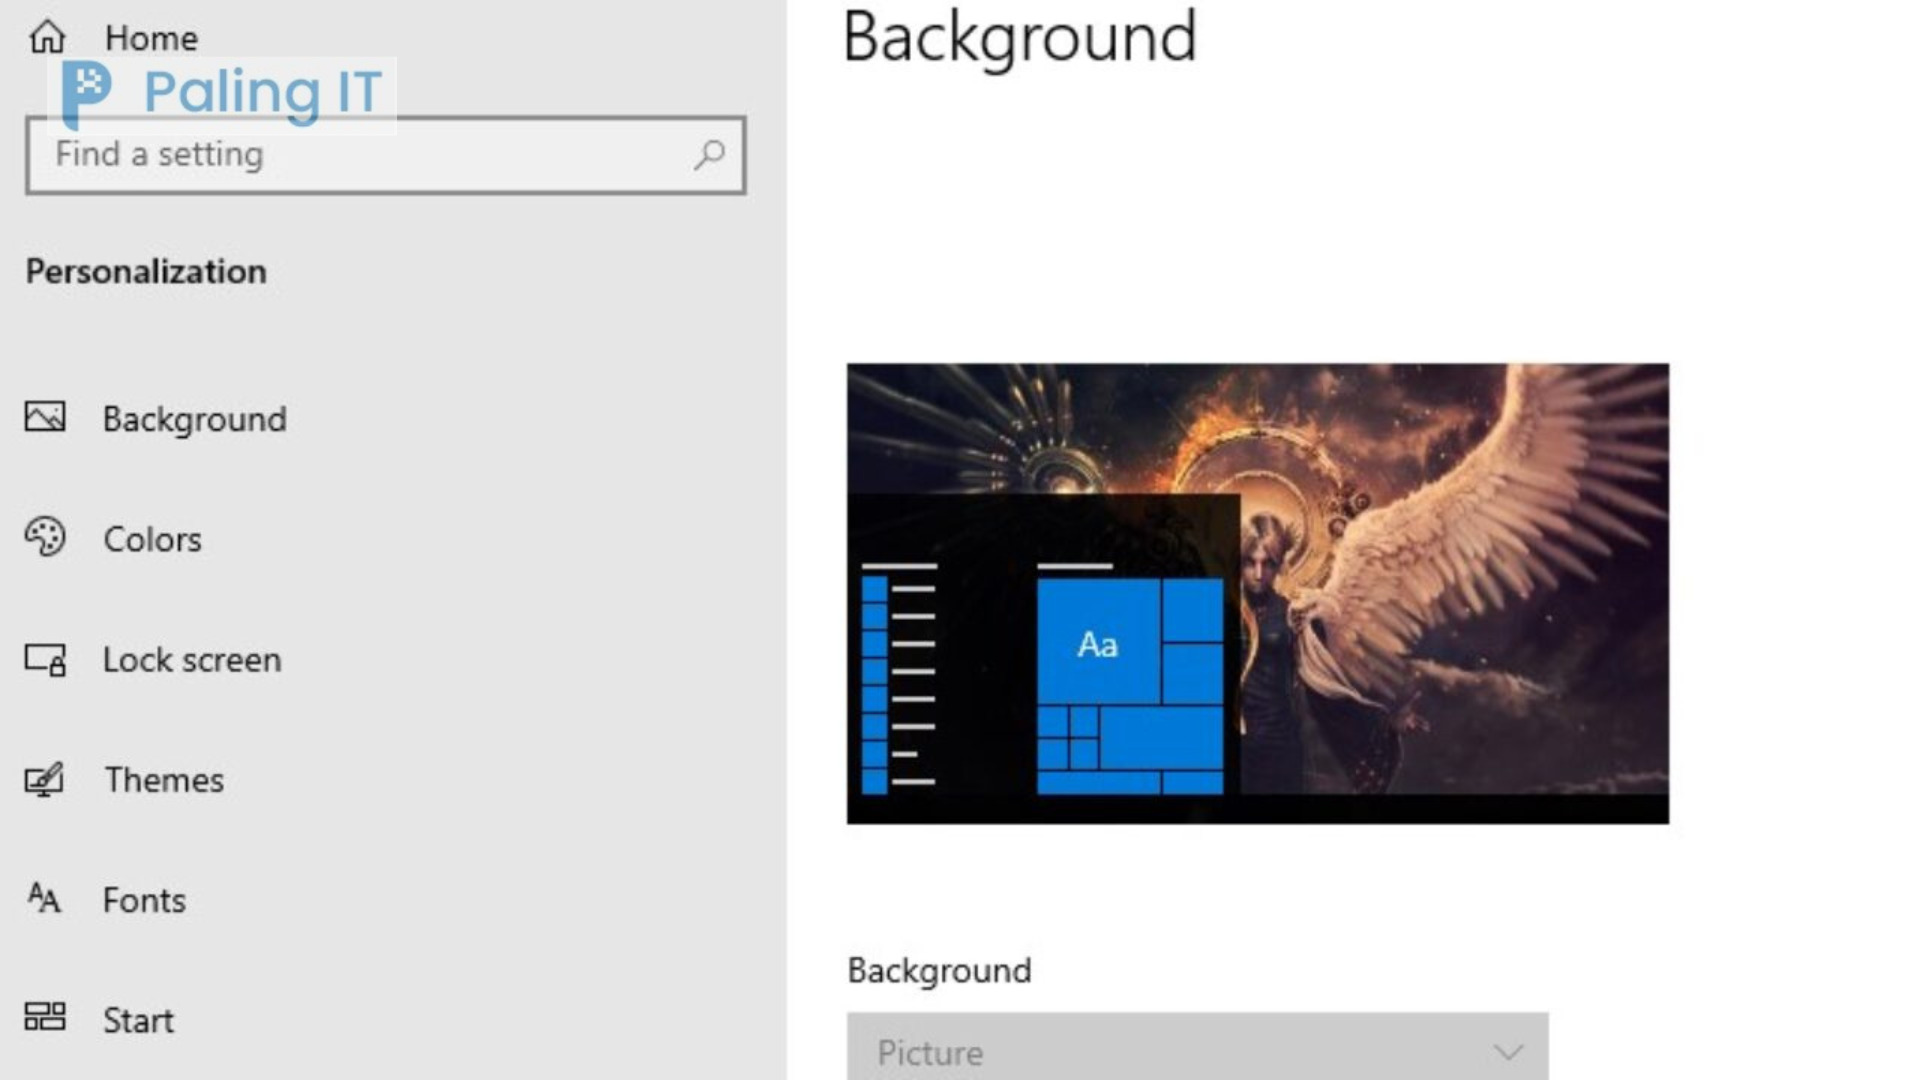Image resolution: width=1920 pixels, height=1080 pixels.
Task: Click the large Background page title
Action: pos(1019,38)
